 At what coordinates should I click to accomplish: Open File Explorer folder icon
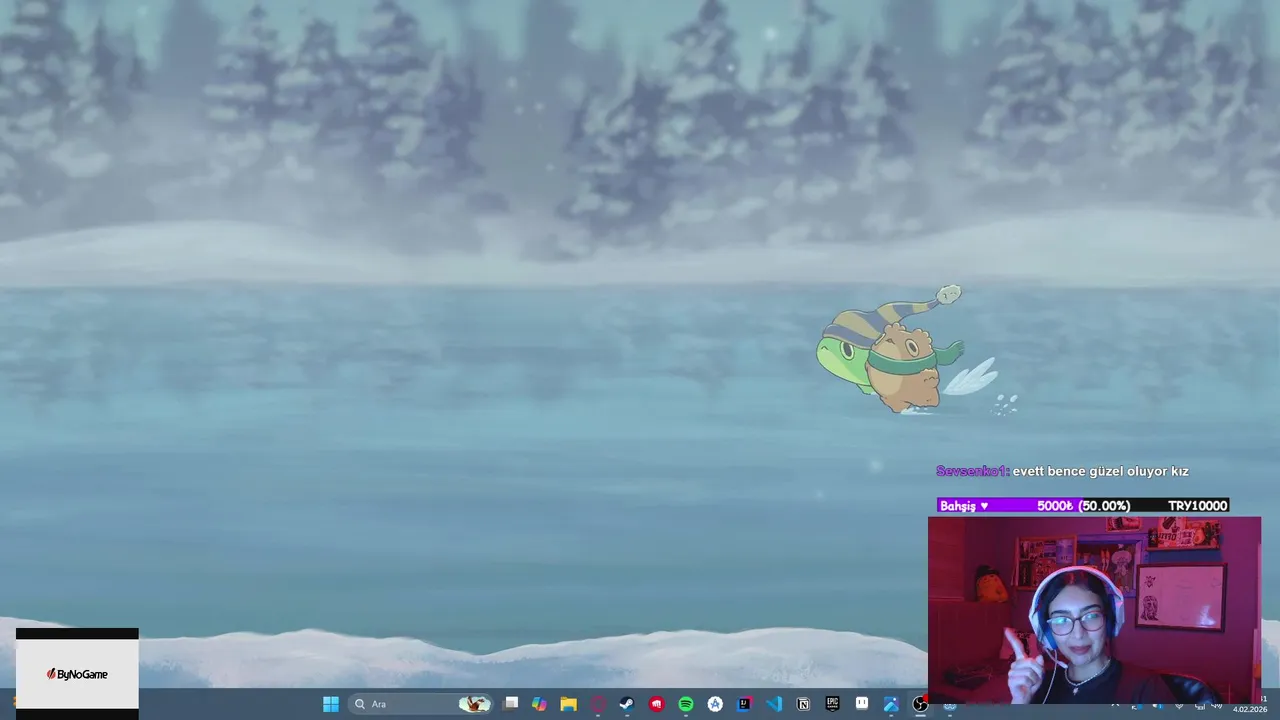tap(569, 704)
